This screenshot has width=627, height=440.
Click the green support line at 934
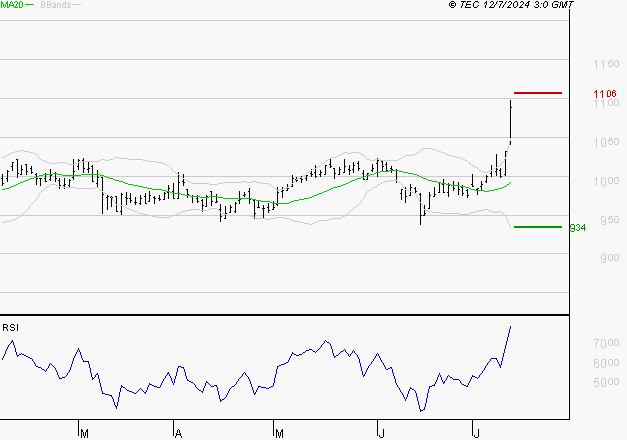tap(538, 227)
